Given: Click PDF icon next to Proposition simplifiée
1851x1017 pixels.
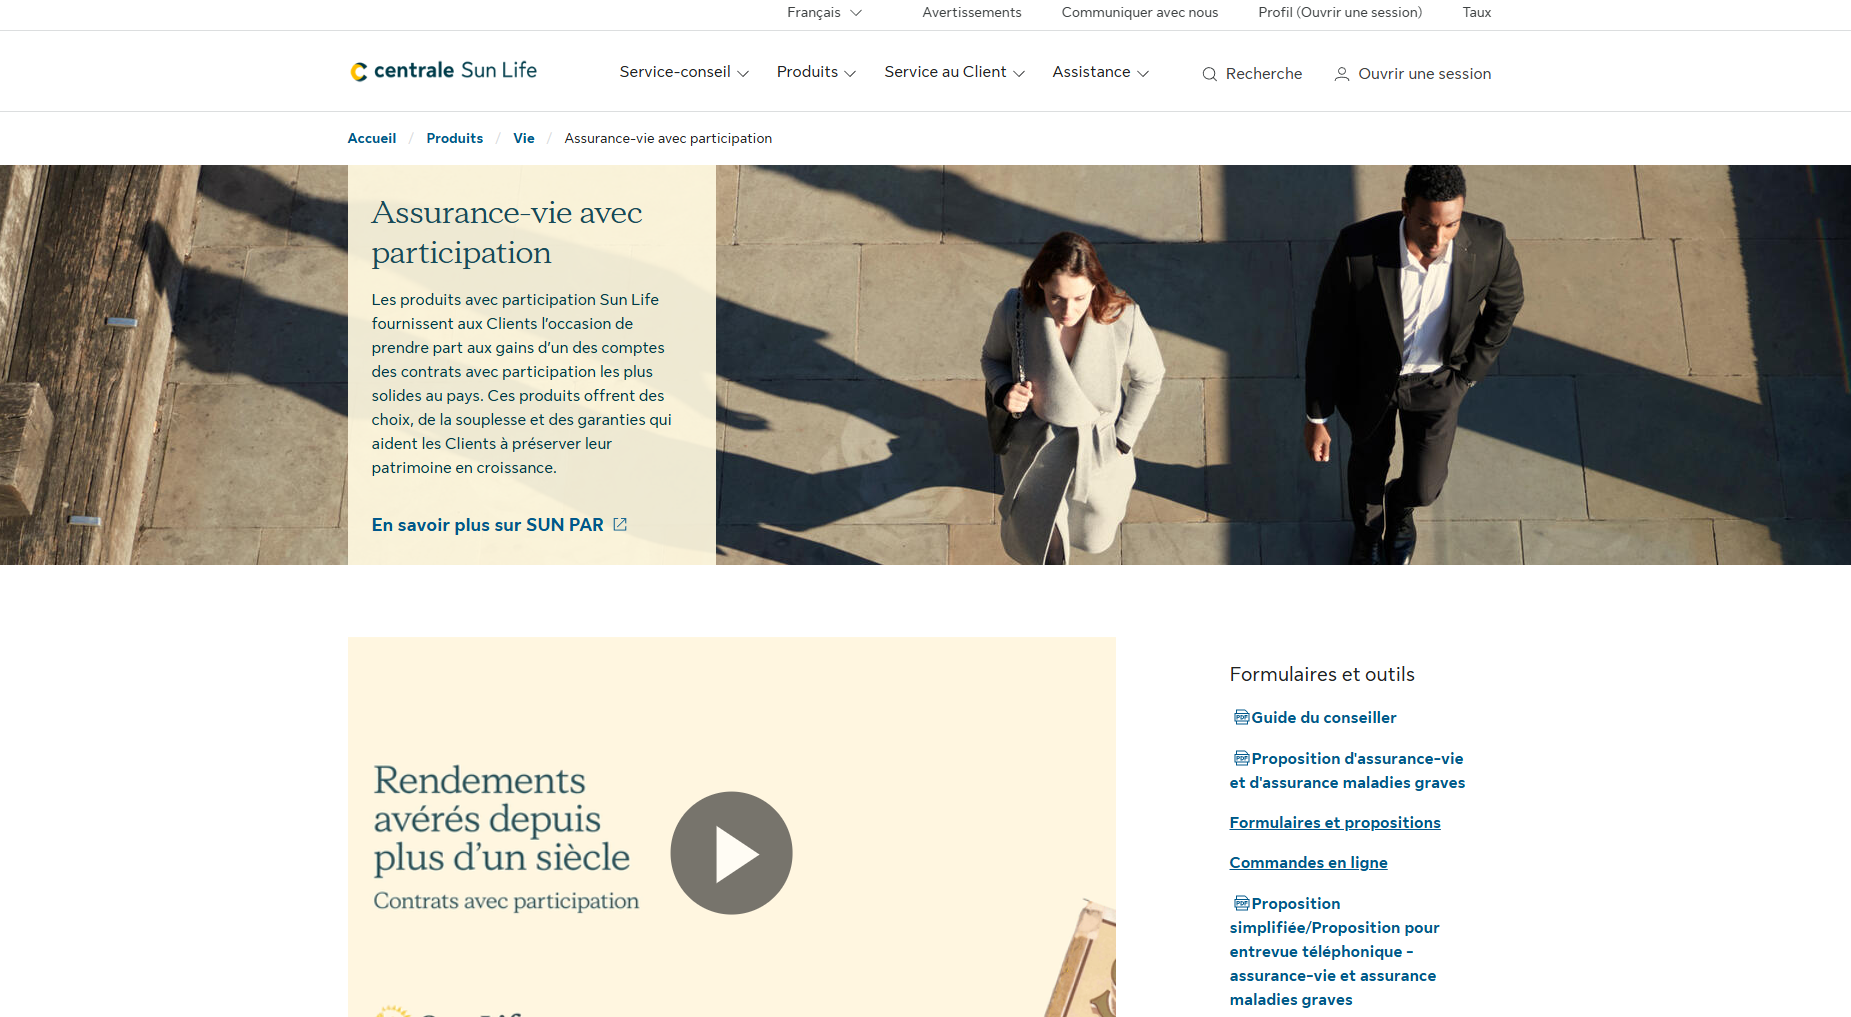Looking at the screenshot, I should click(x=1240, y=903).
